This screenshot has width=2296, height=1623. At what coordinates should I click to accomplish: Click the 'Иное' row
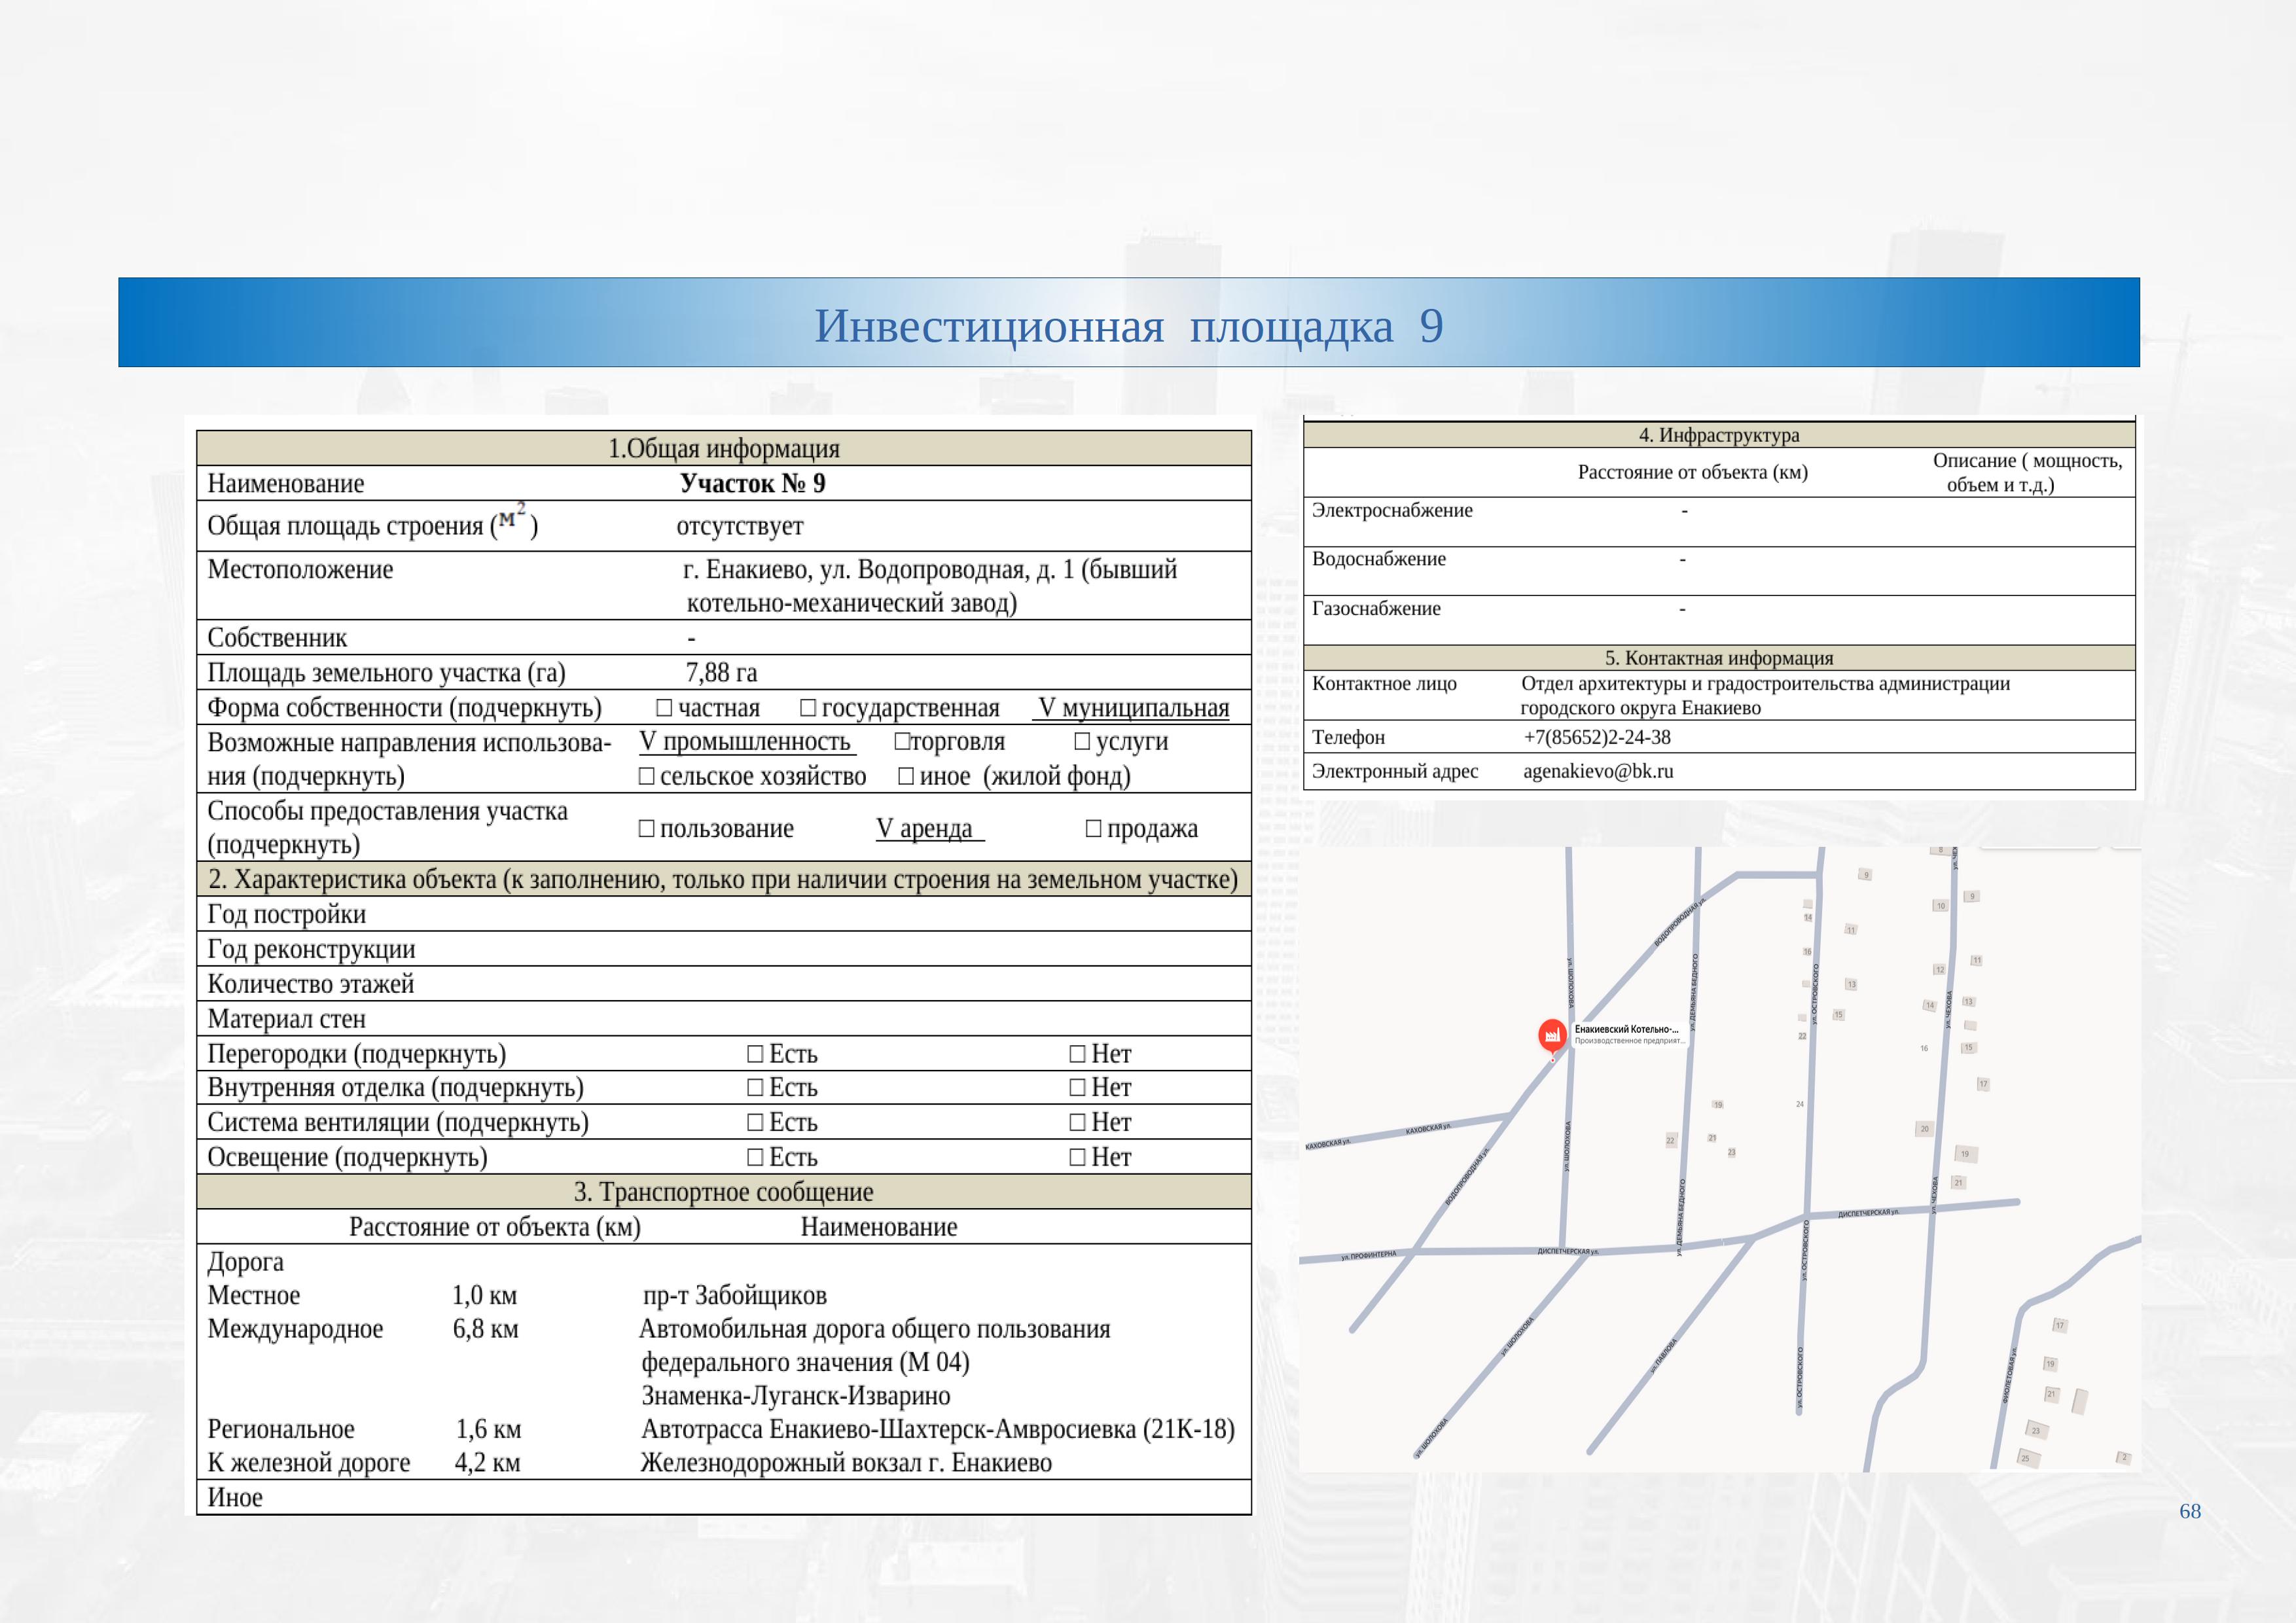click(x=724, y=1498)
